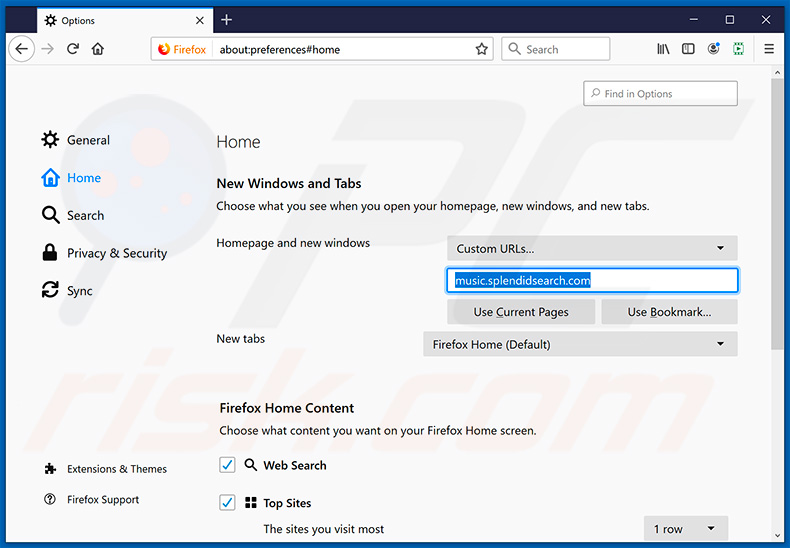Click the Top Sites grid icon
The height and width of the screenshot is (548, 790).
251,503
